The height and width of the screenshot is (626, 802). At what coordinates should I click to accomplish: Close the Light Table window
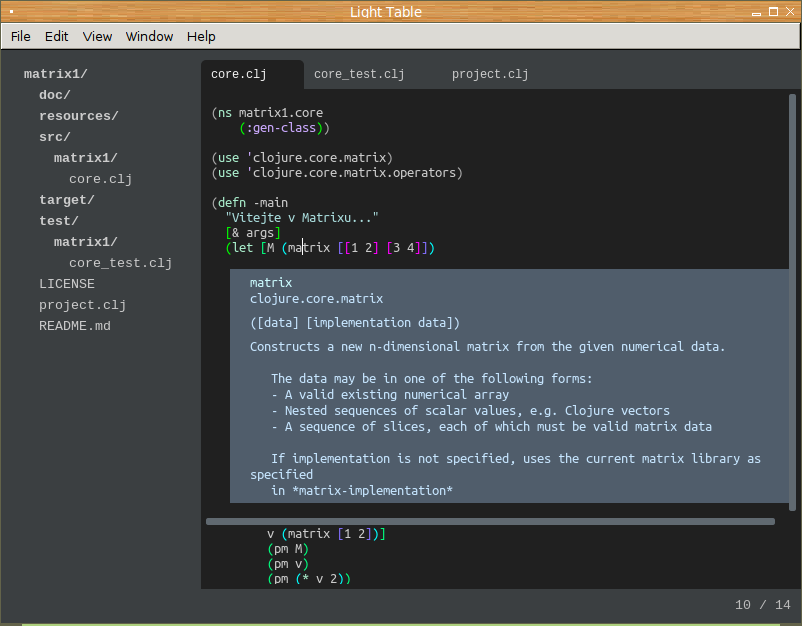click(x=790, y=12)
